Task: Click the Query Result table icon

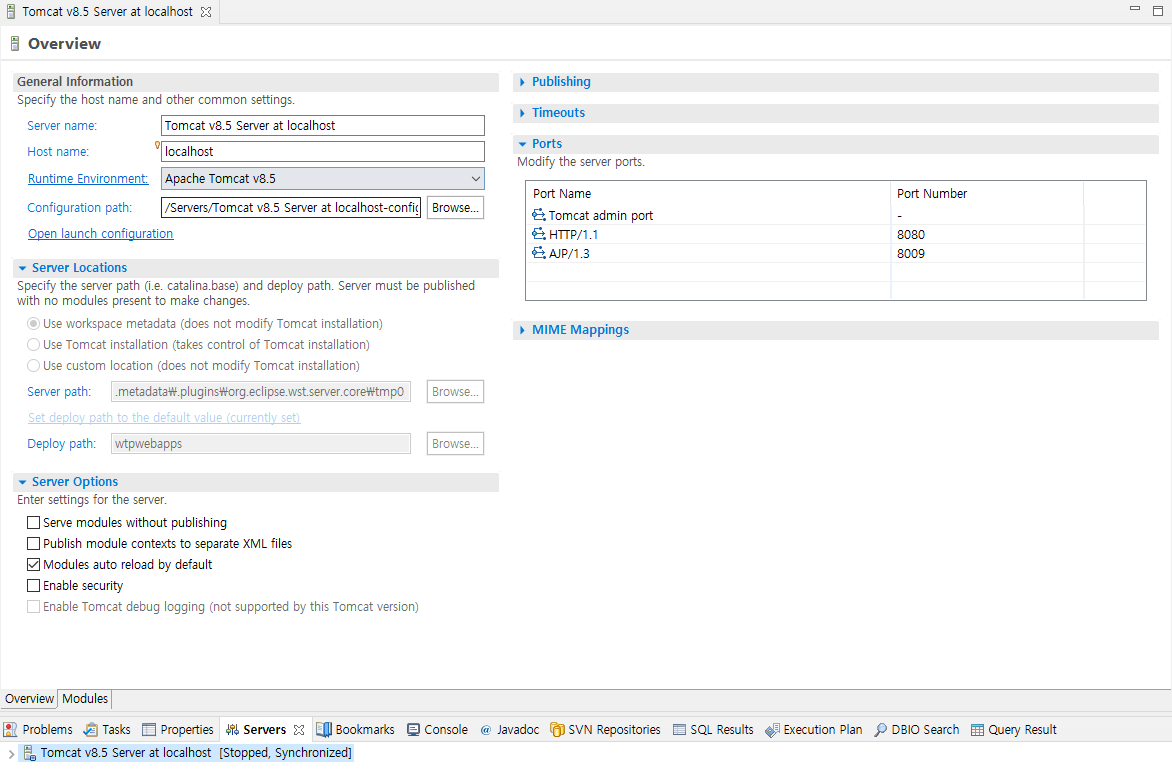Action: pos(977,730)
